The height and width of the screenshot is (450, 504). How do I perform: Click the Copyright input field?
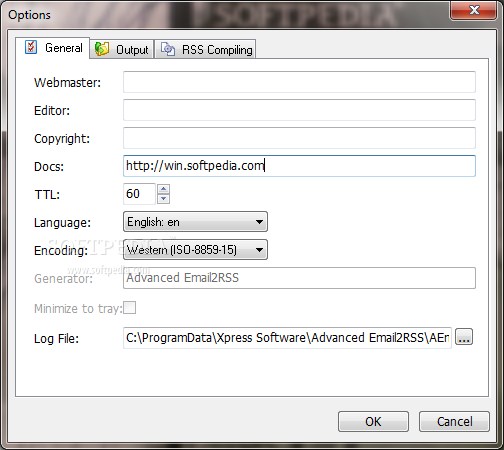(x=299, y=138)
